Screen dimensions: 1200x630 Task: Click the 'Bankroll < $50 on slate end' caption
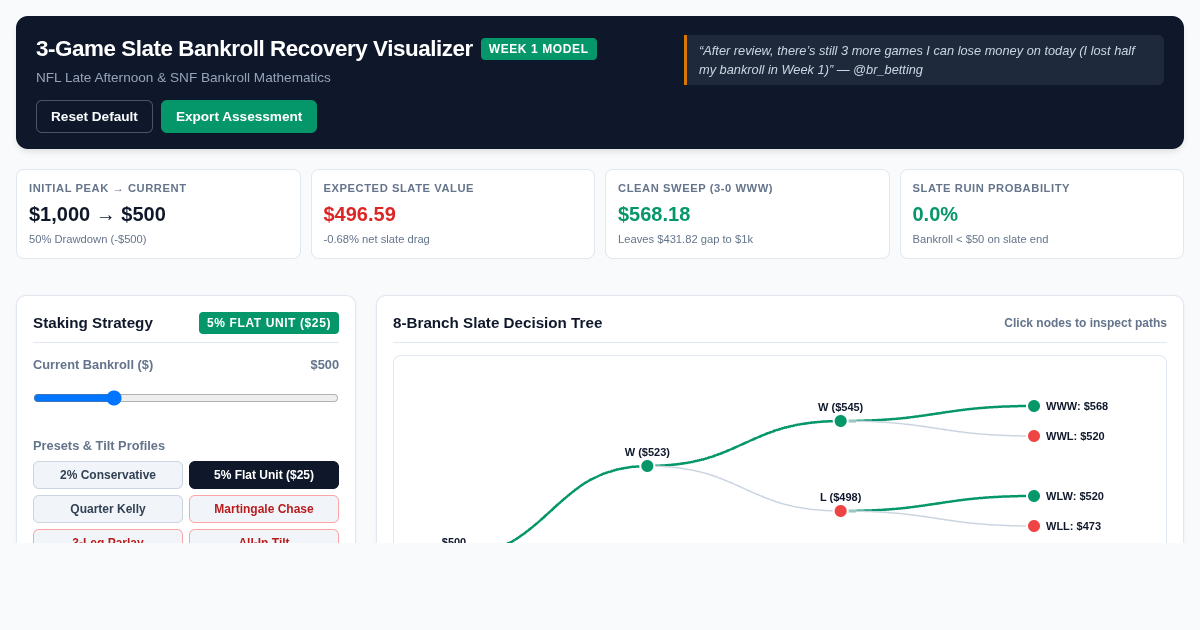(978, 239)
